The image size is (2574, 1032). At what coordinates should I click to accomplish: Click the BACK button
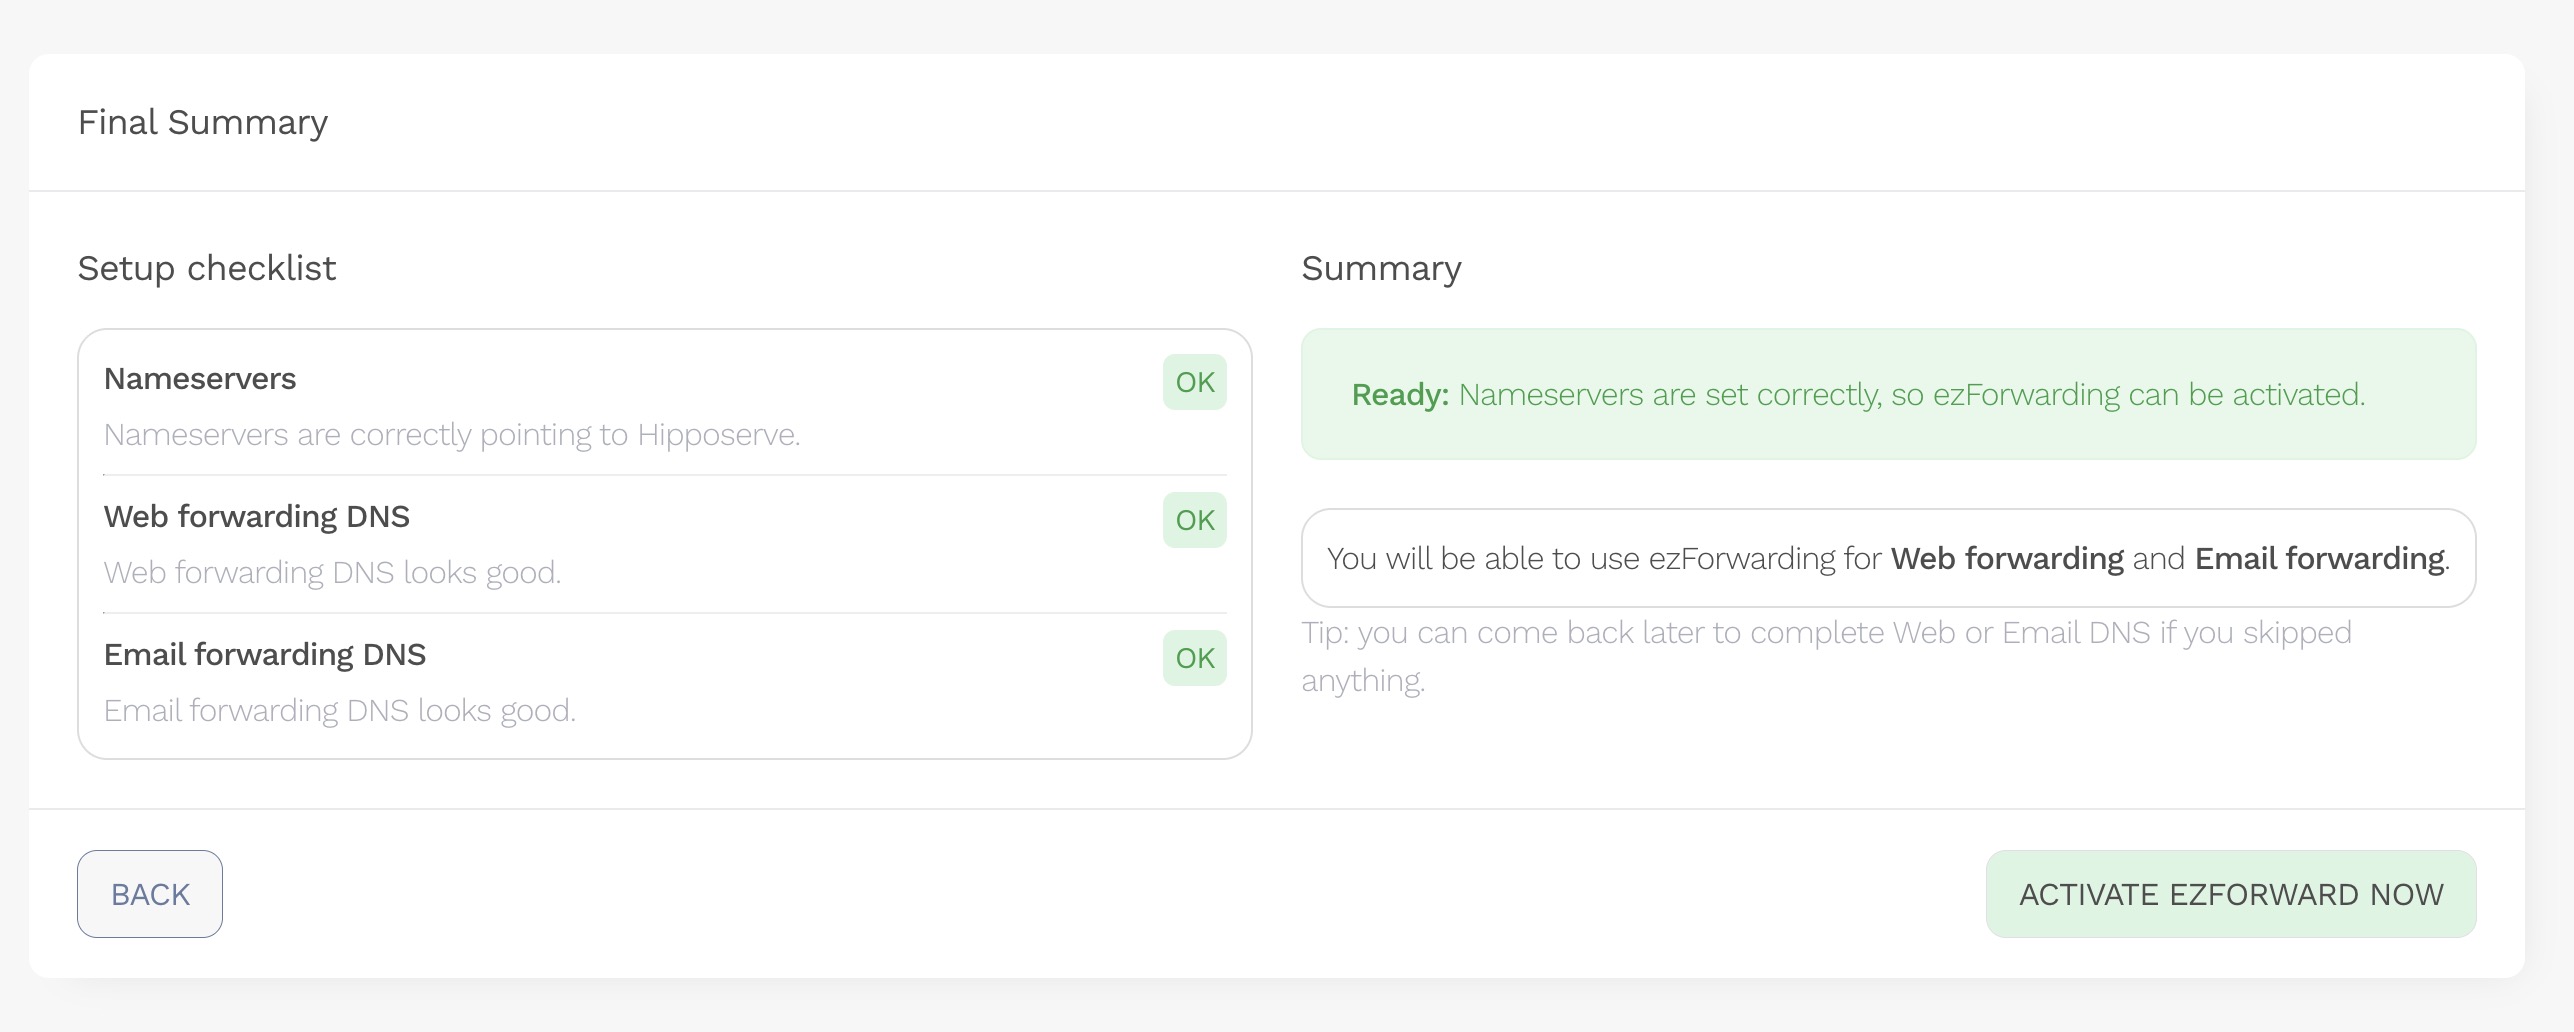[150, 894]
